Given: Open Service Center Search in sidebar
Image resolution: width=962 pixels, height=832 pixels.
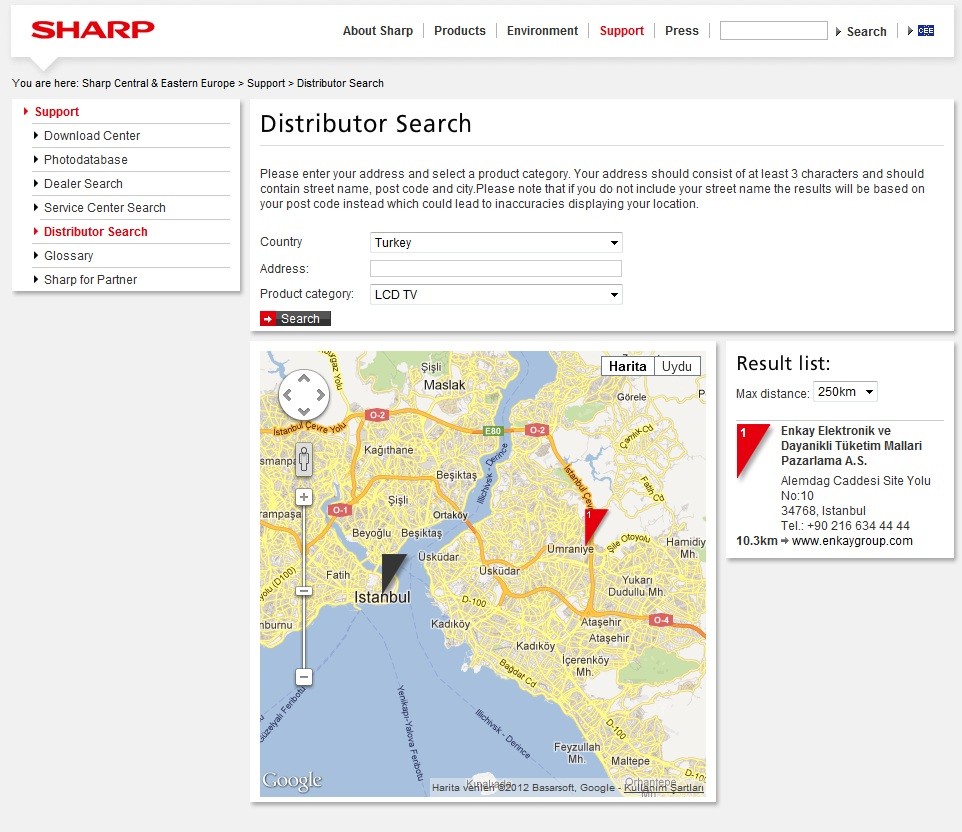Looking at the screenshot, I should [105, 208].
